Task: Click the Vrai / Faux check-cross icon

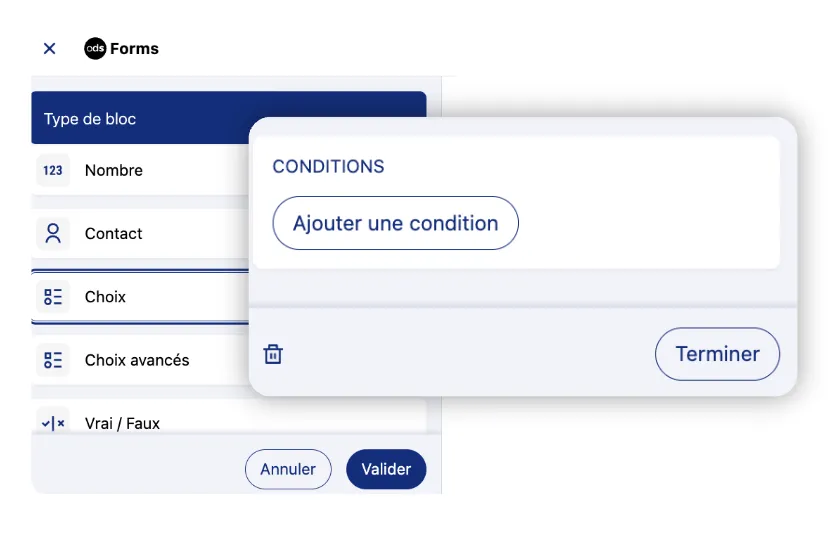Action: click(x=53, y=423)
